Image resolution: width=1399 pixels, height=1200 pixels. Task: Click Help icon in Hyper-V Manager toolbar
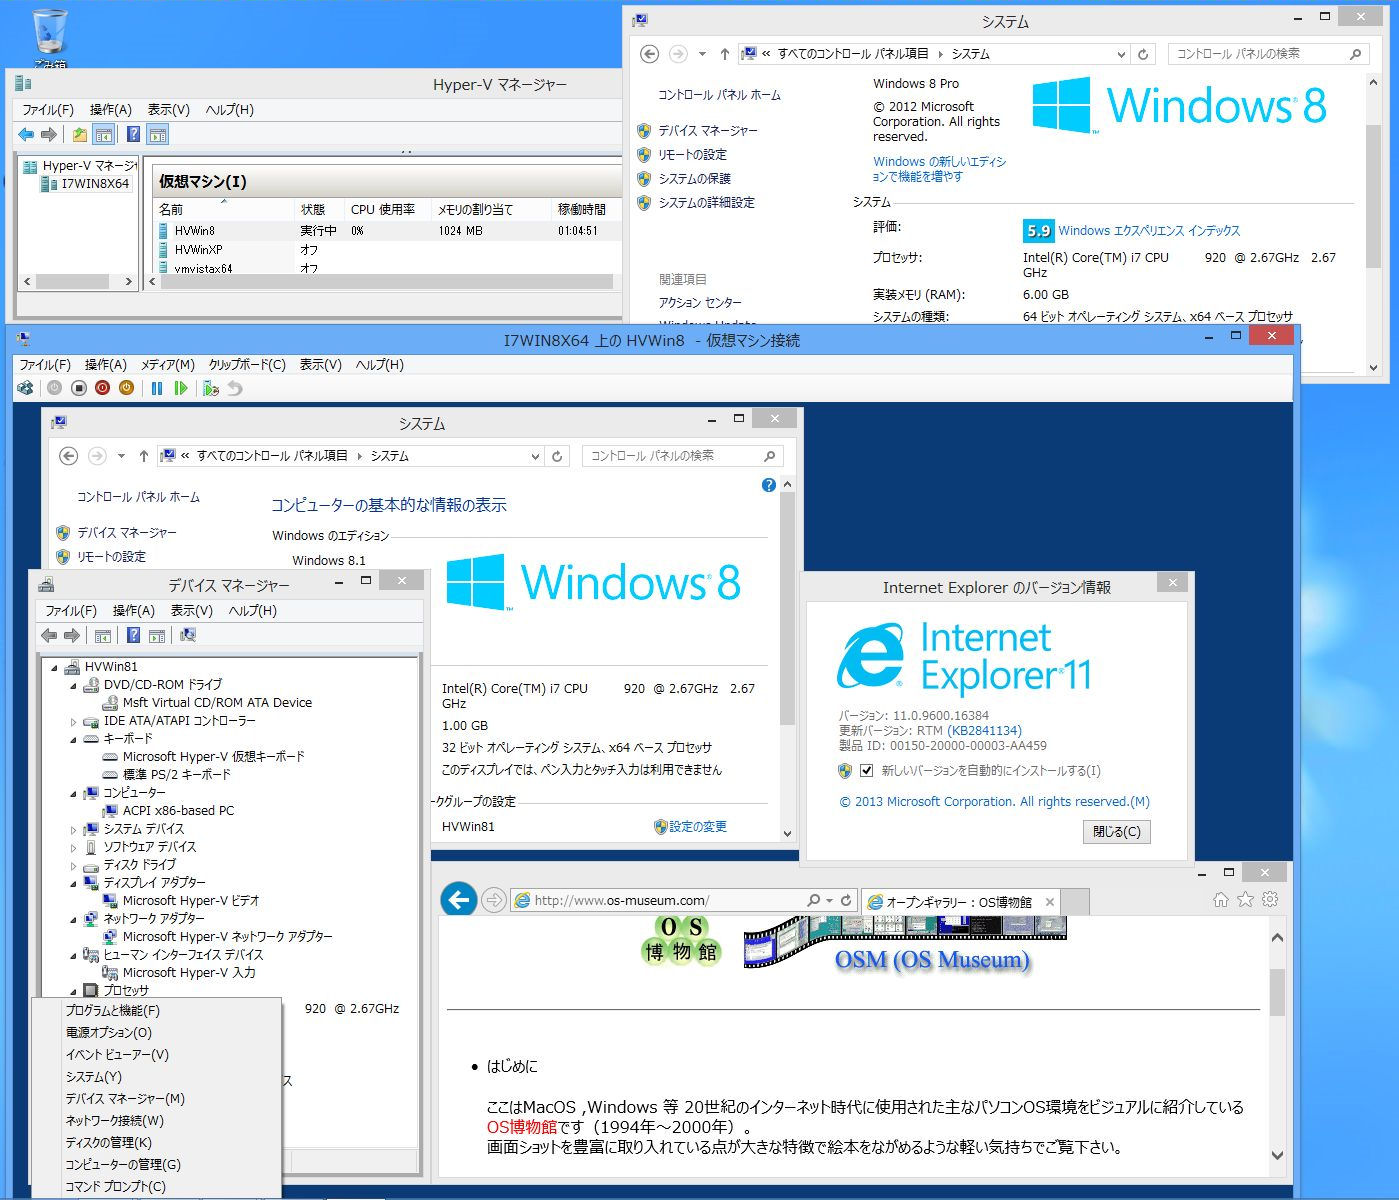pos(133,135)
